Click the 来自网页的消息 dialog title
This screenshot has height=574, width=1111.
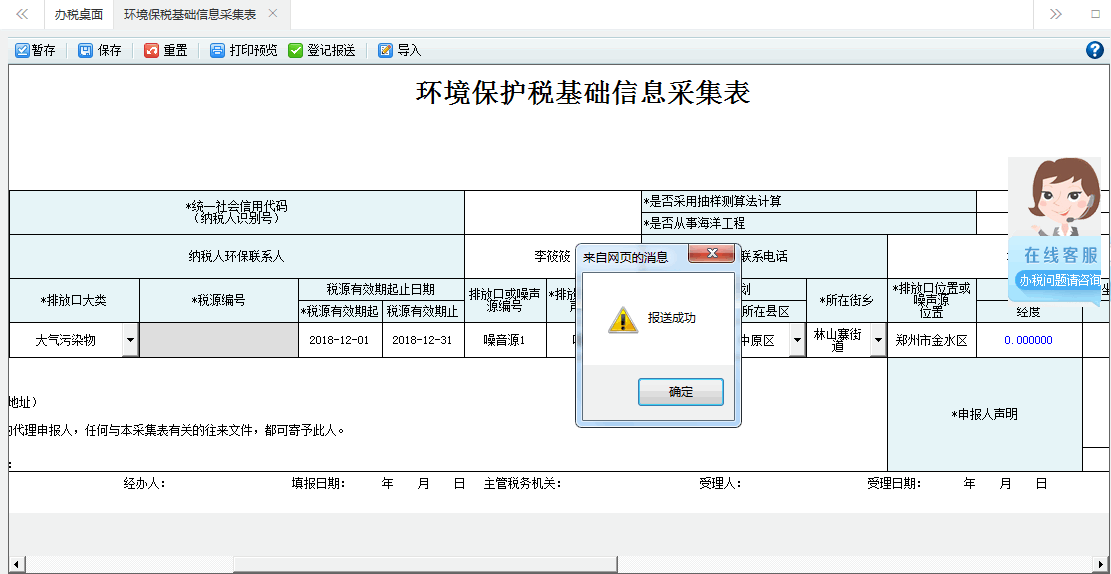[x=625, y=257]
